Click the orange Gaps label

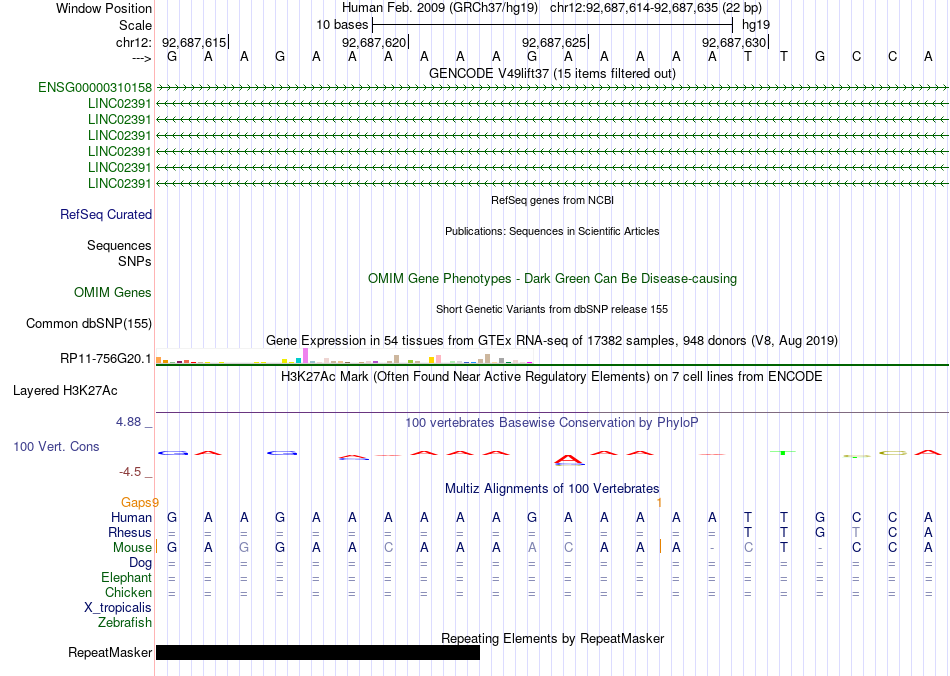(136, 502)
